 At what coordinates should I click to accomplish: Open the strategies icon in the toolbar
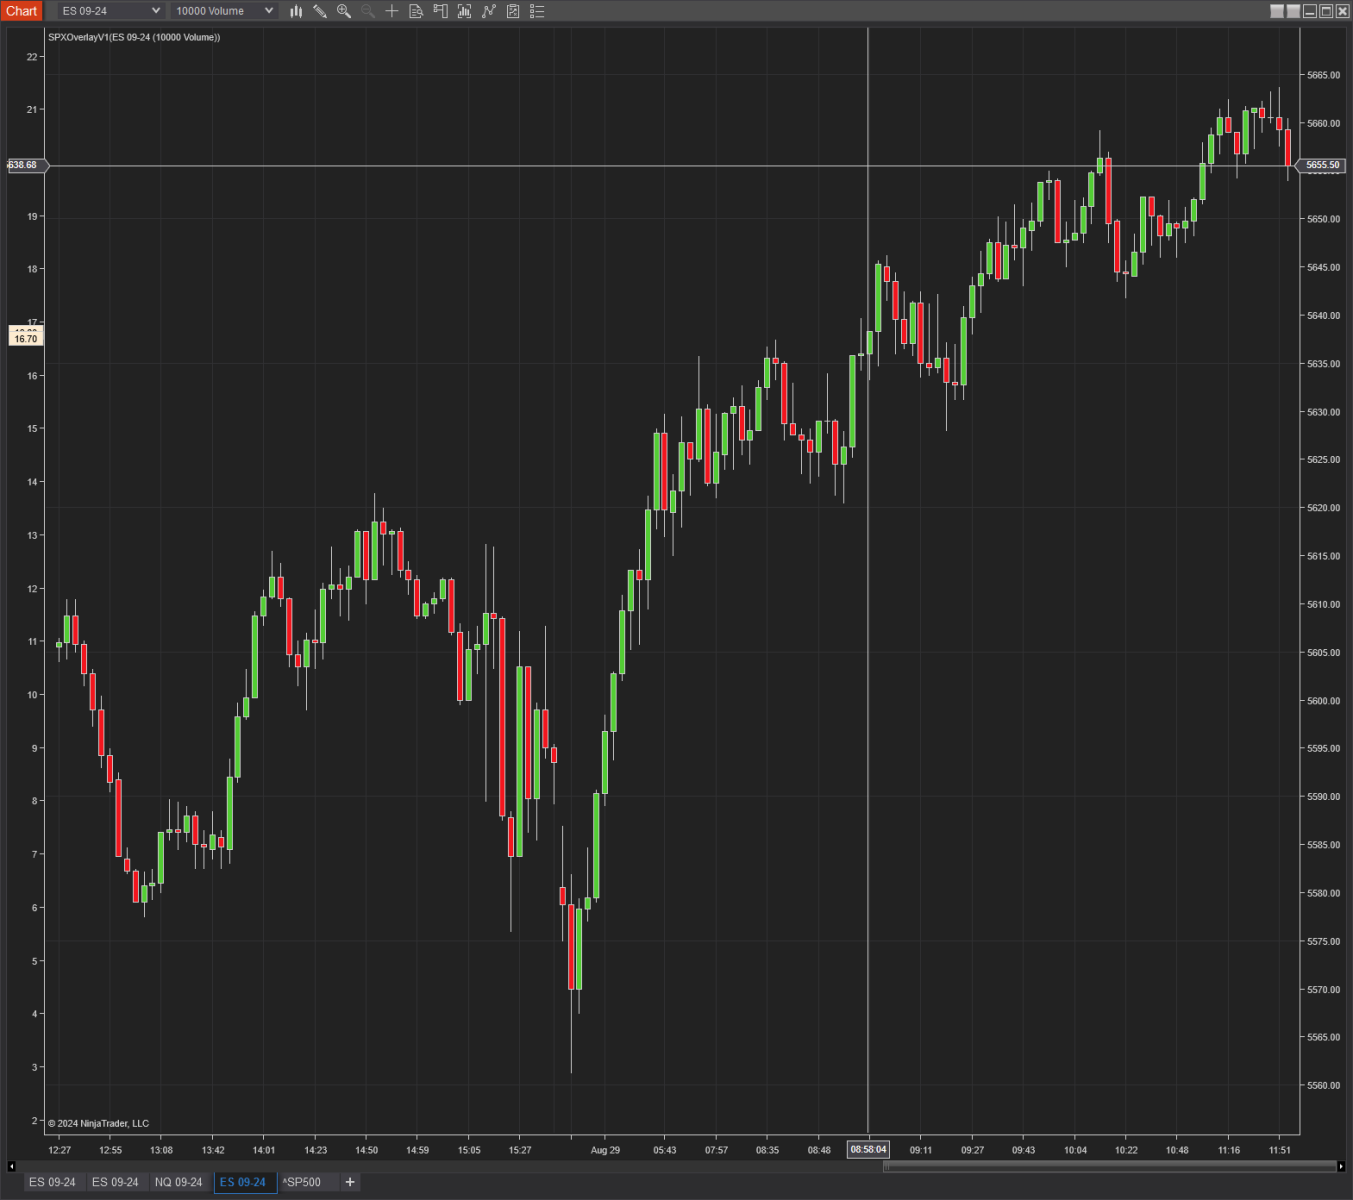pyautogui.click(x=488, y=11)
